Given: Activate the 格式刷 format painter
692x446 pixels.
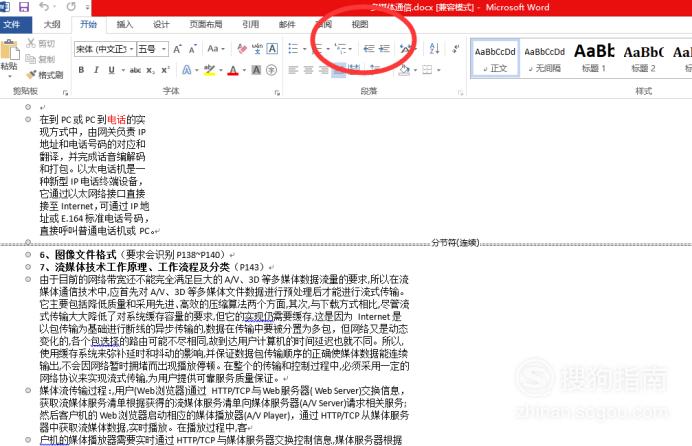Looking at the screenshot, I should pyautogui.click(x=45, y=75).
